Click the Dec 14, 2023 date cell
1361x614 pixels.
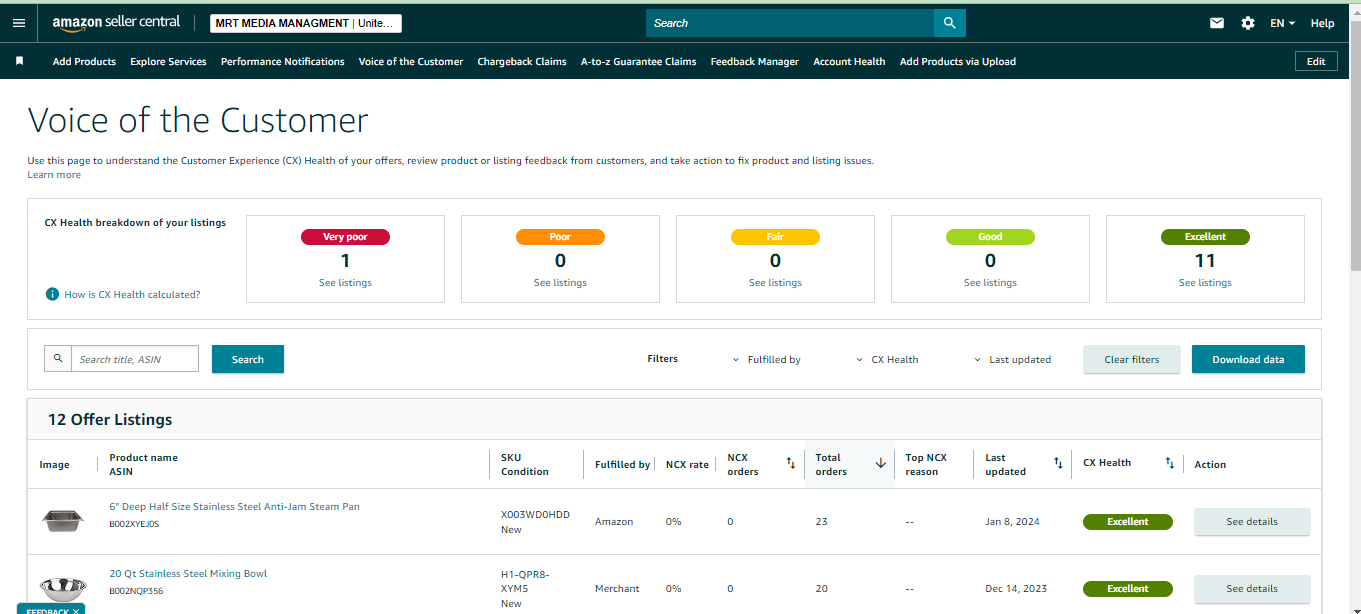[x=1016, y=588]
